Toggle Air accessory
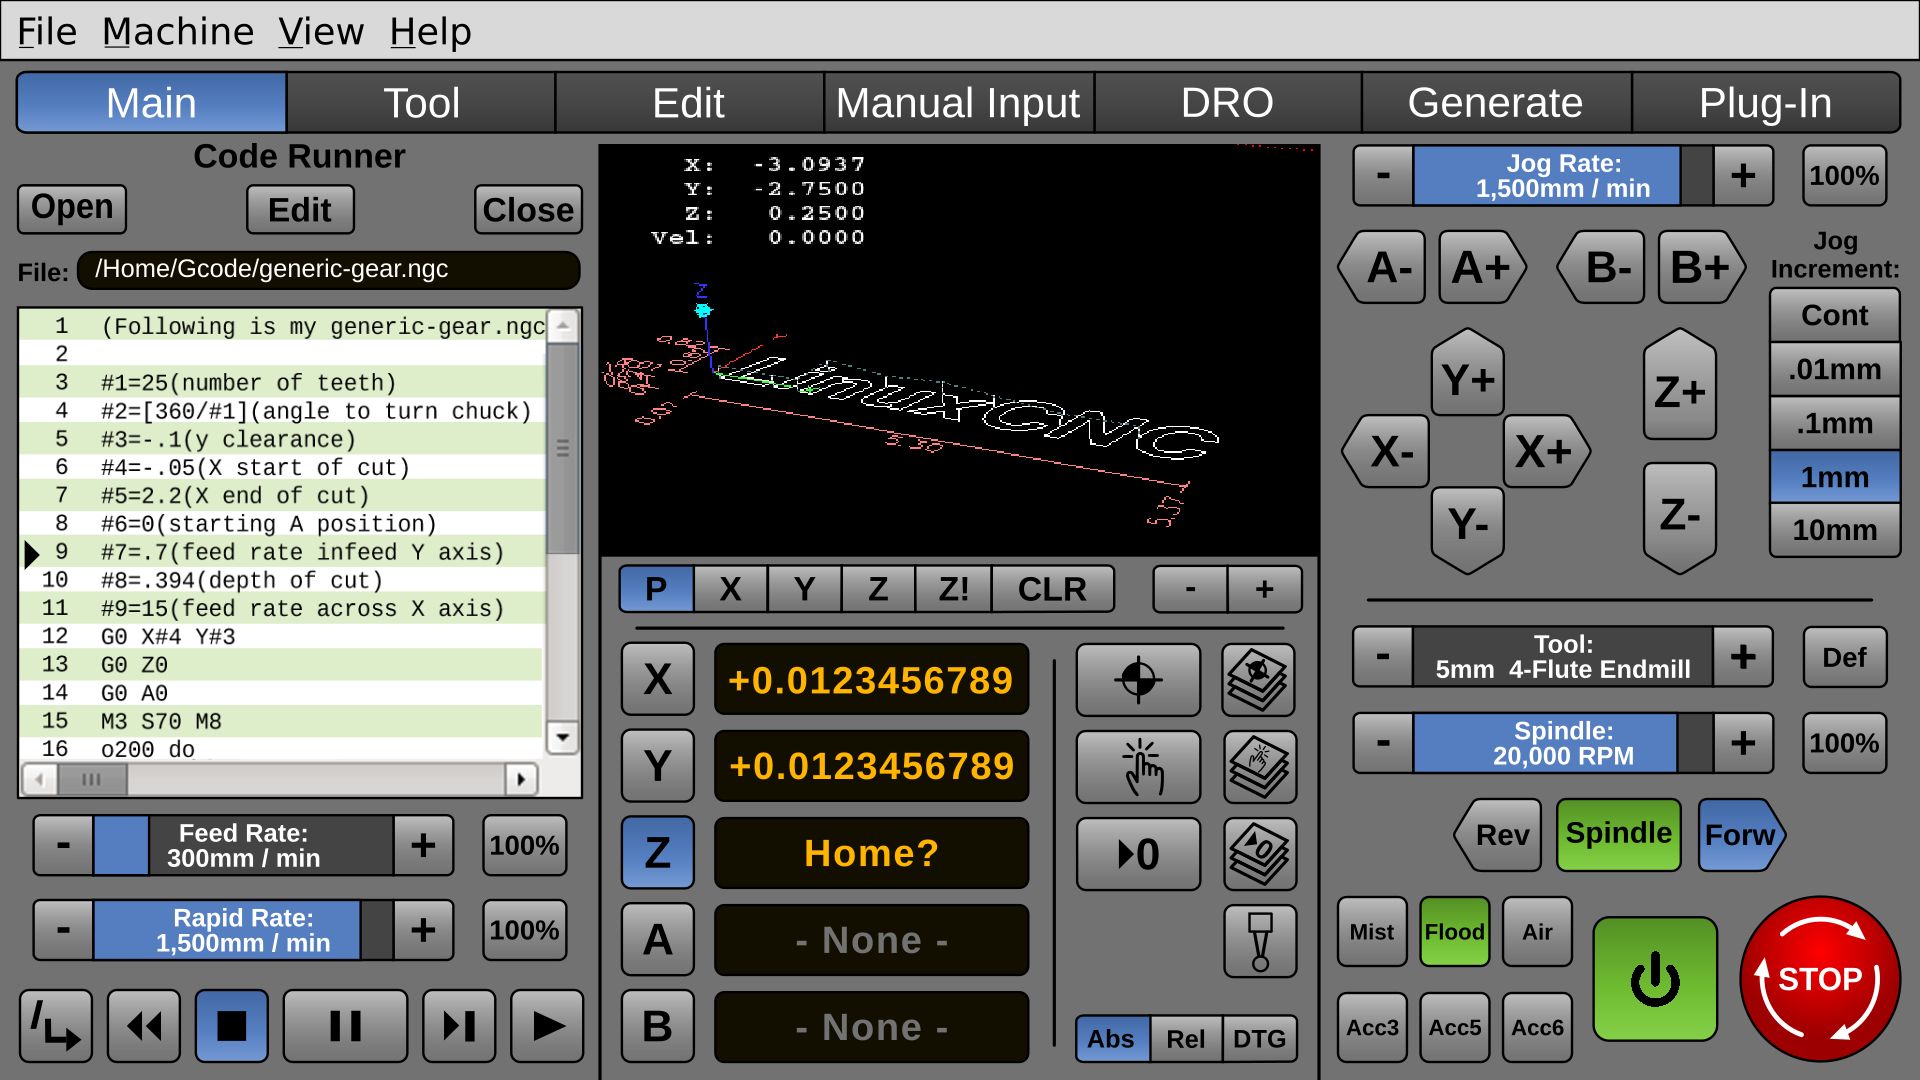The height and width of the screenshot is (1080, 1920). pyautogui.click(x=1537, y=932)
